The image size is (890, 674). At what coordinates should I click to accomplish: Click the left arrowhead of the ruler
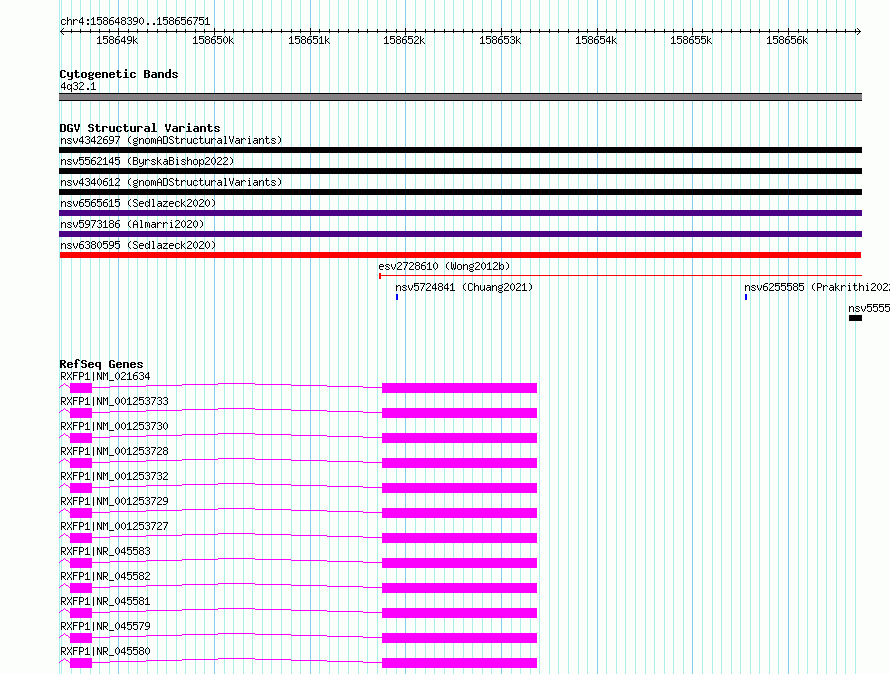62,32
